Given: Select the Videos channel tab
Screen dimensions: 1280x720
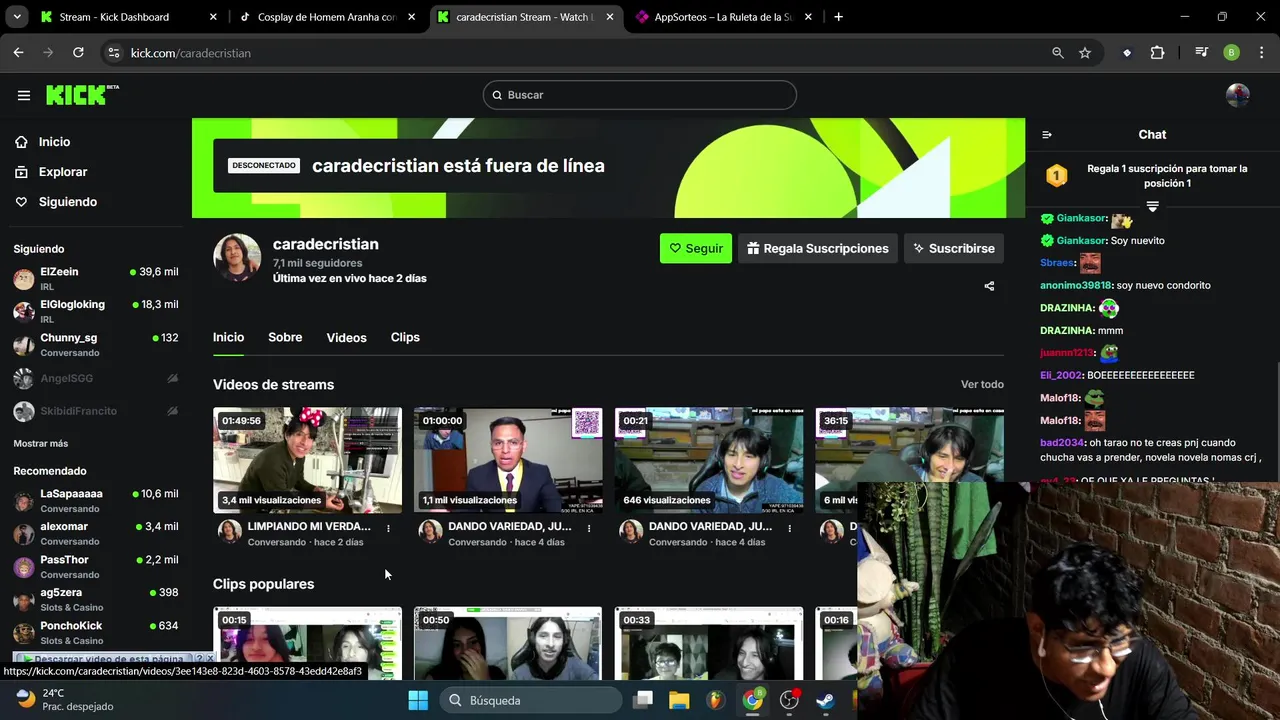Looking at the screenshot, I should click(346, 338).
